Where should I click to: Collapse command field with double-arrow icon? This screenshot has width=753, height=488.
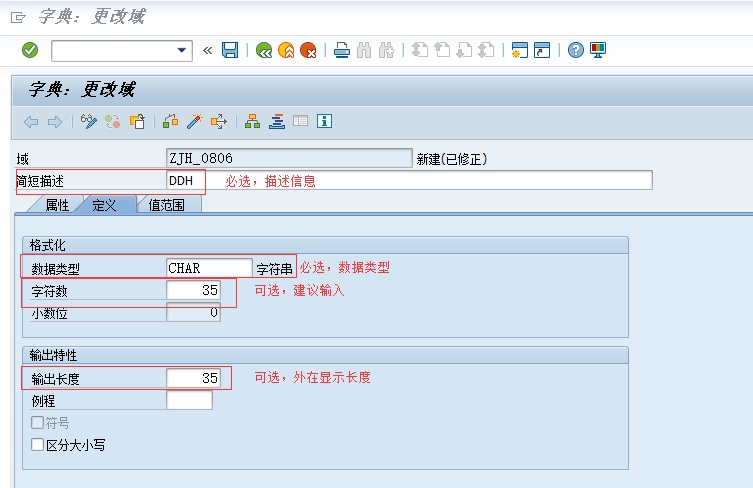click(207, 50)
